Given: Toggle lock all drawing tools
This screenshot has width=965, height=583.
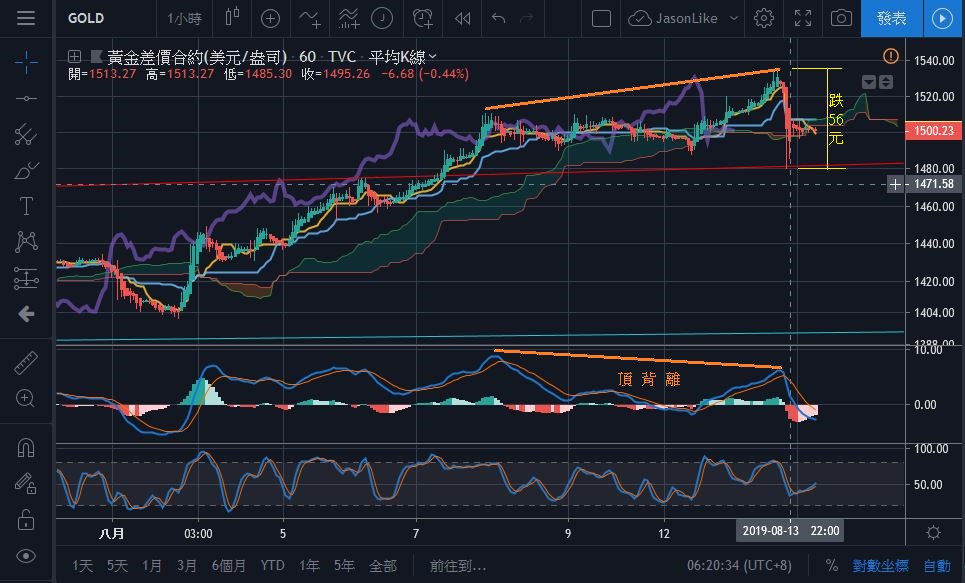Looking at the screenshot, I should (26, 519).
